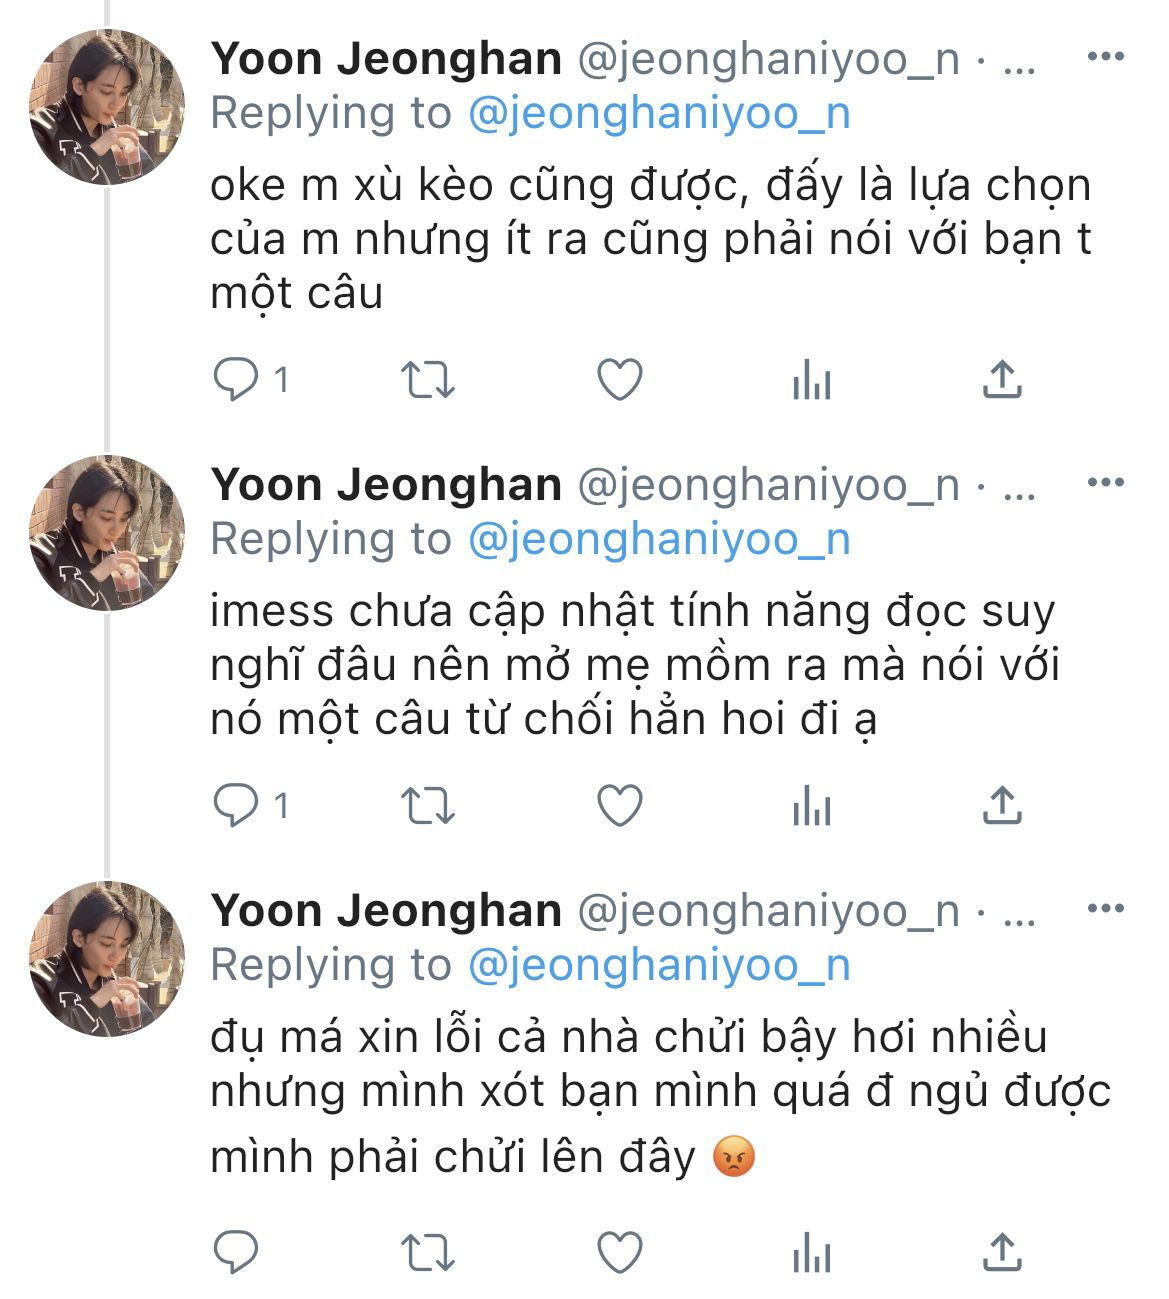Screen dimensions: 1169x1299
Task: Like the tweet starting "oke m xù kèo"
Action: (619, 380)
